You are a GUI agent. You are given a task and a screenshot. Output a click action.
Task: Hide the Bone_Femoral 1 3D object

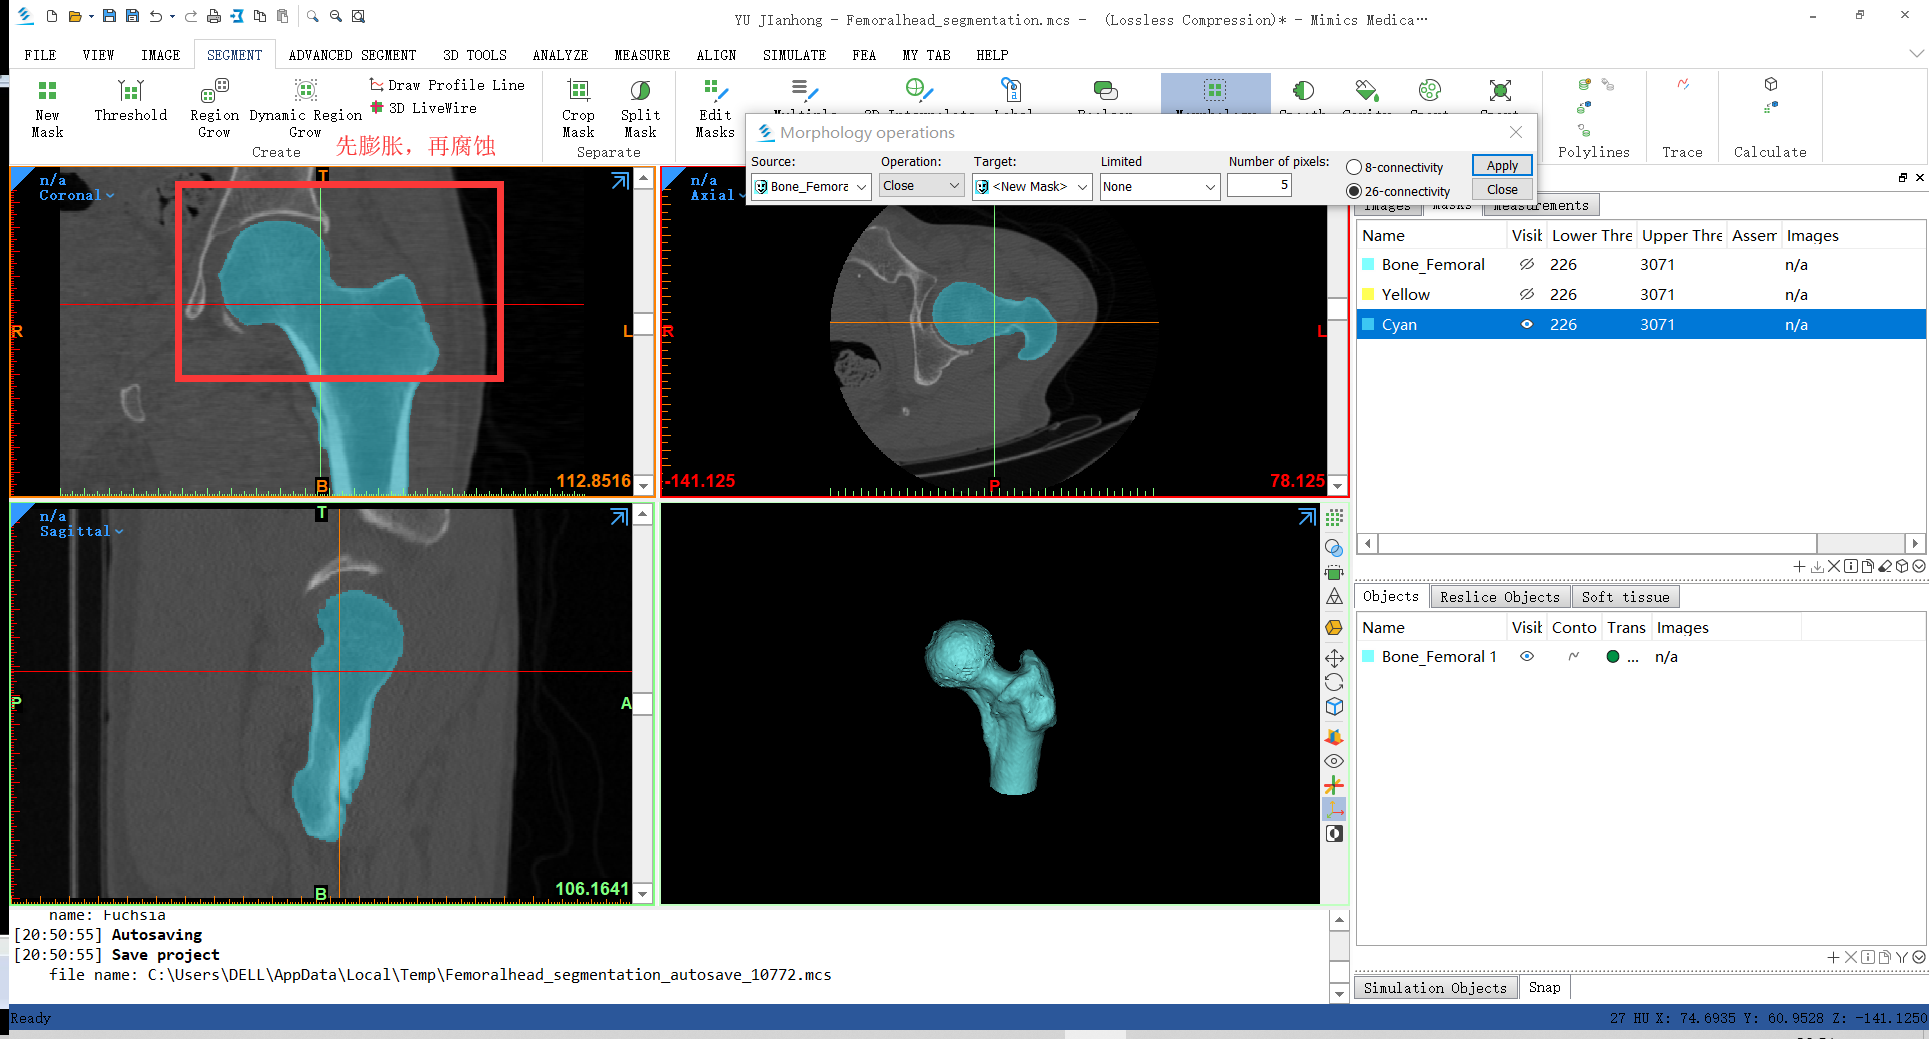(1527, 657)
